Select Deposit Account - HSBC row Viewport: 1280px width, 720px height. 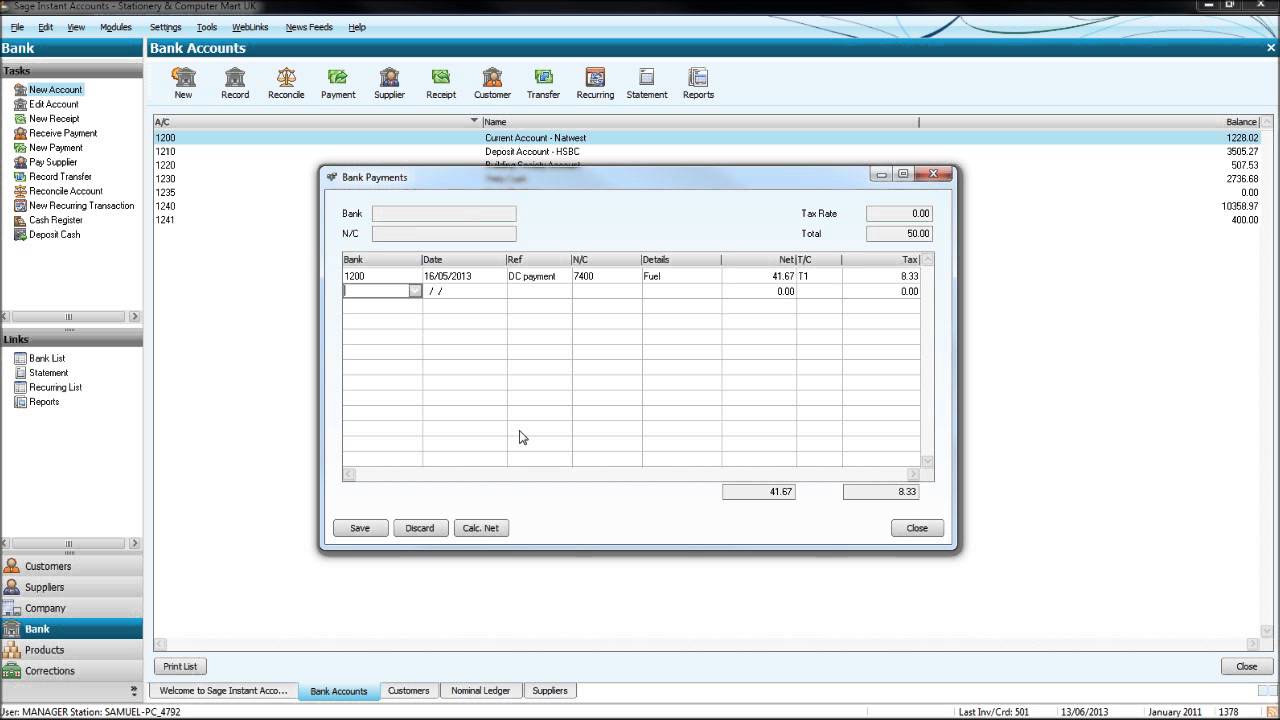point(706,152)
